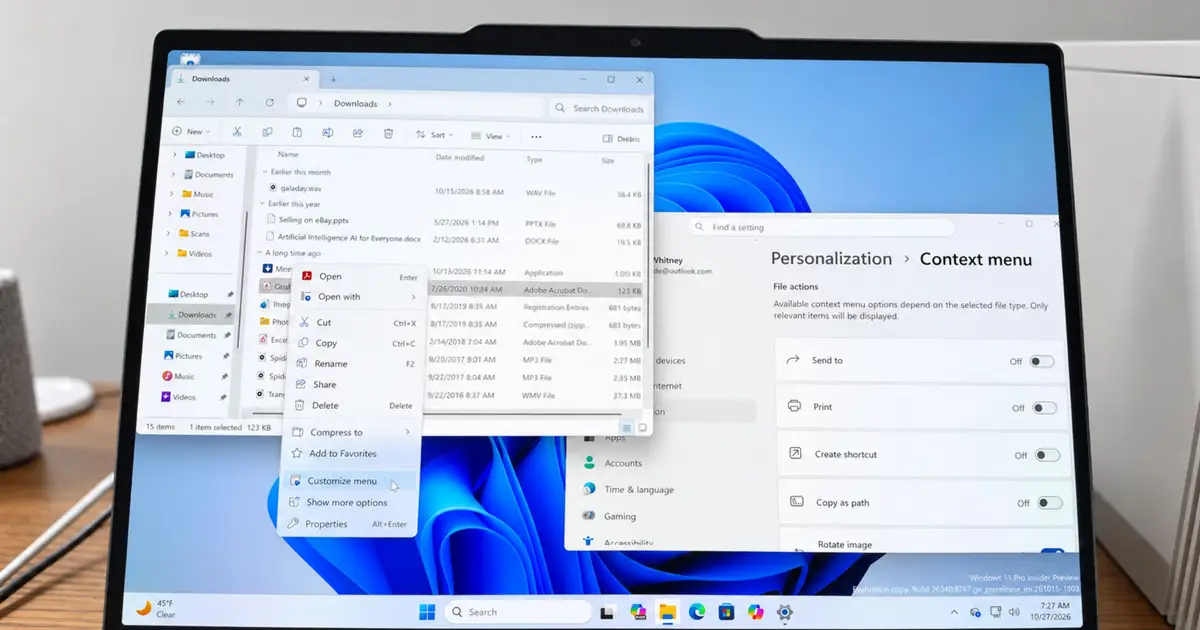Screen dimensions: 1200x630
Task: Collapse the A long time ago group
Action: 261,253
